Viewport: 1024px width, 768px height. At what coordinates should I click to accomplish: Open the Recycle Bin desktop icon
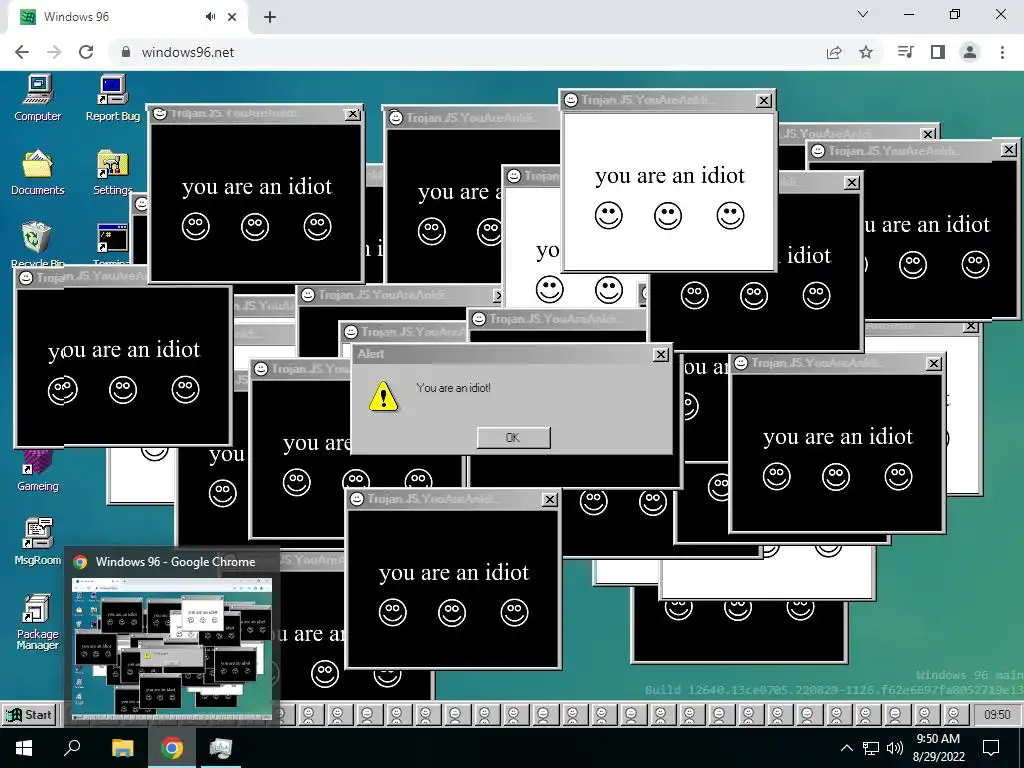(37, 243)
